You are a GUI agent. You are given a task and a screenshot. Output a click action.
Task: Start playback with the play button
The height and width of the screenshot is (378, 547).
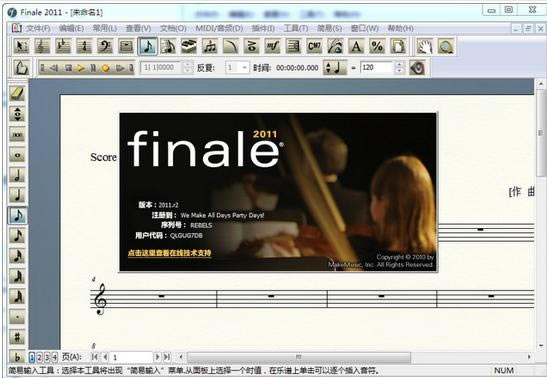pyautogui.click(x=81, y=68)
